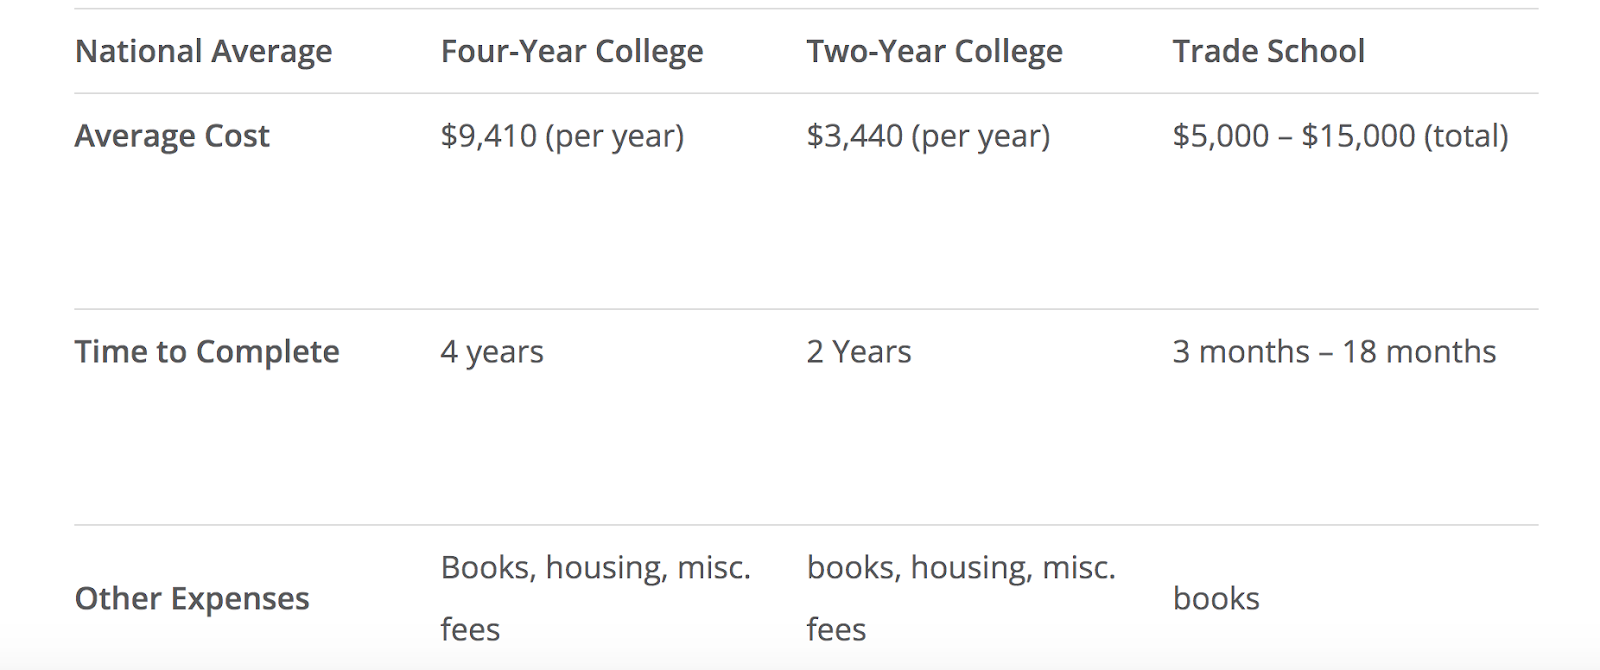The image size is (1600, 670).
Task: Click the 3 months – 18 months cell
Action: click(1334, 352)
